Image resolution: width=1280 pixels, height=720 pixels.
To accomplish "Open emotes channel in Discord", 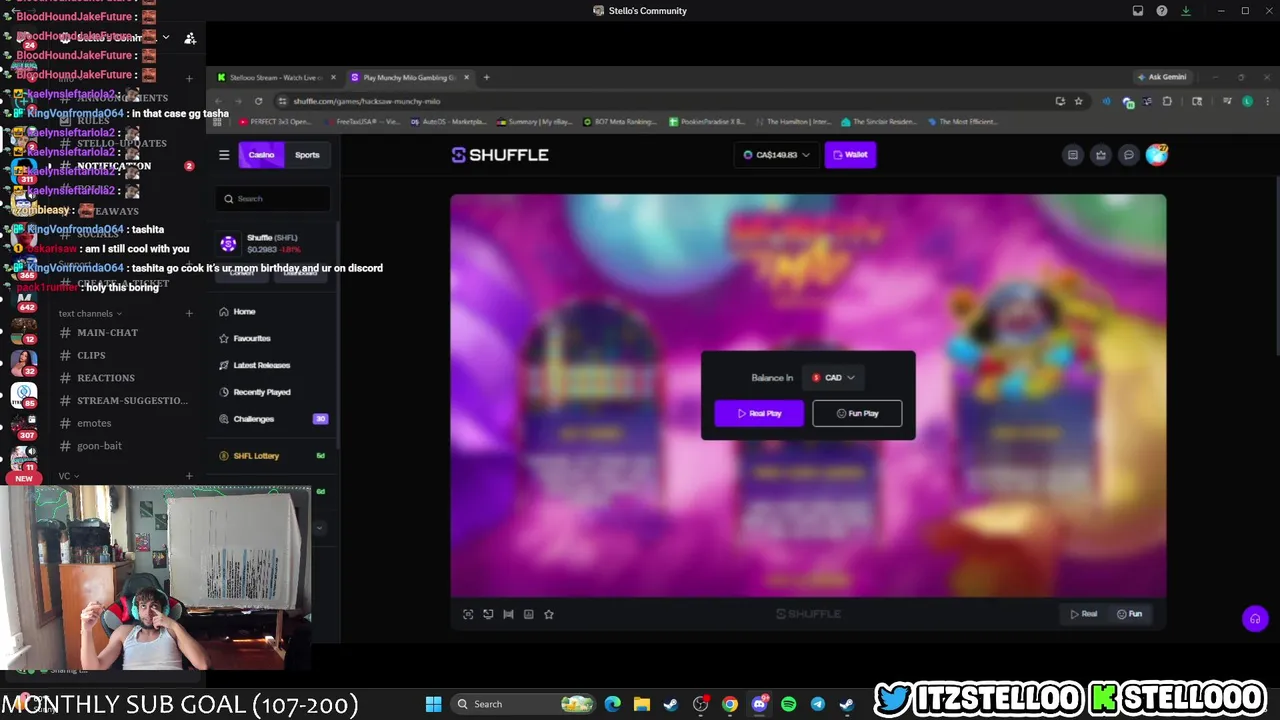I will 94,423.
